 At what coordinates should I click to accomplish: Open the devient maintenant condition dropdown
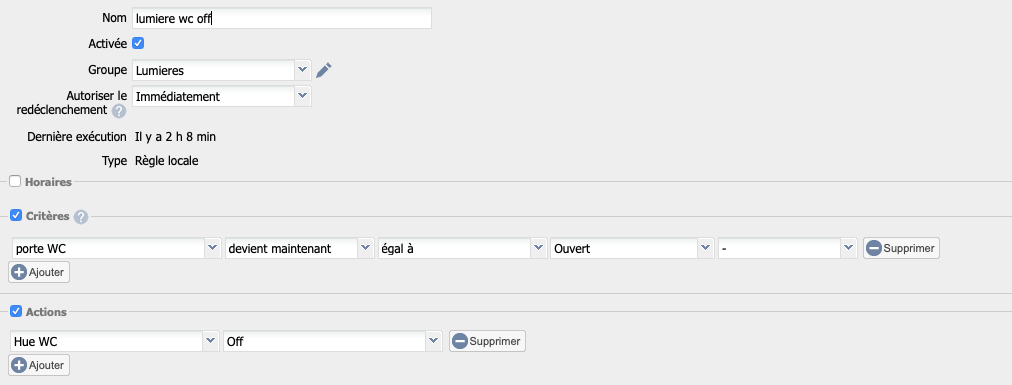299,248
